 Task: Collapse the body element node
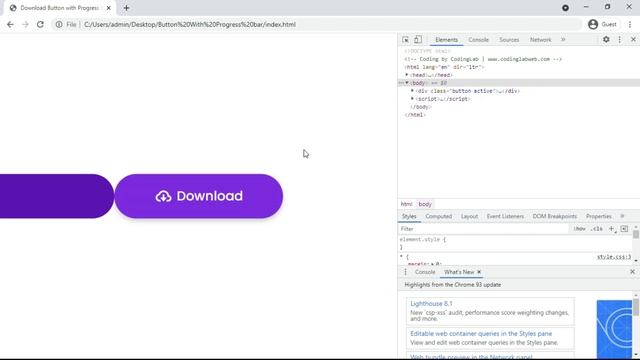407,83
